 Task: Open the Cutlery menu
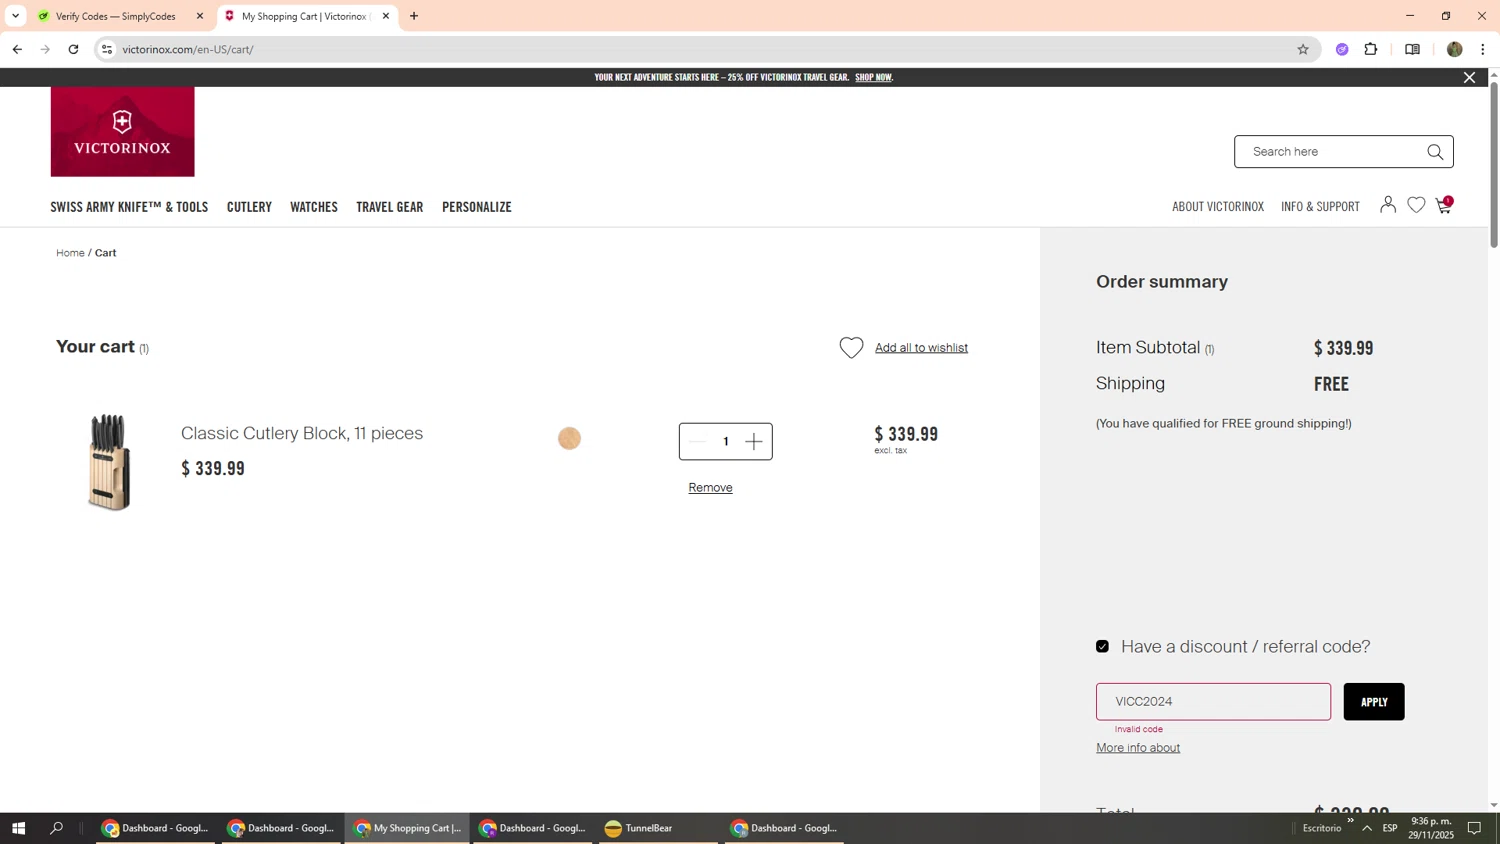pos(249,207)
